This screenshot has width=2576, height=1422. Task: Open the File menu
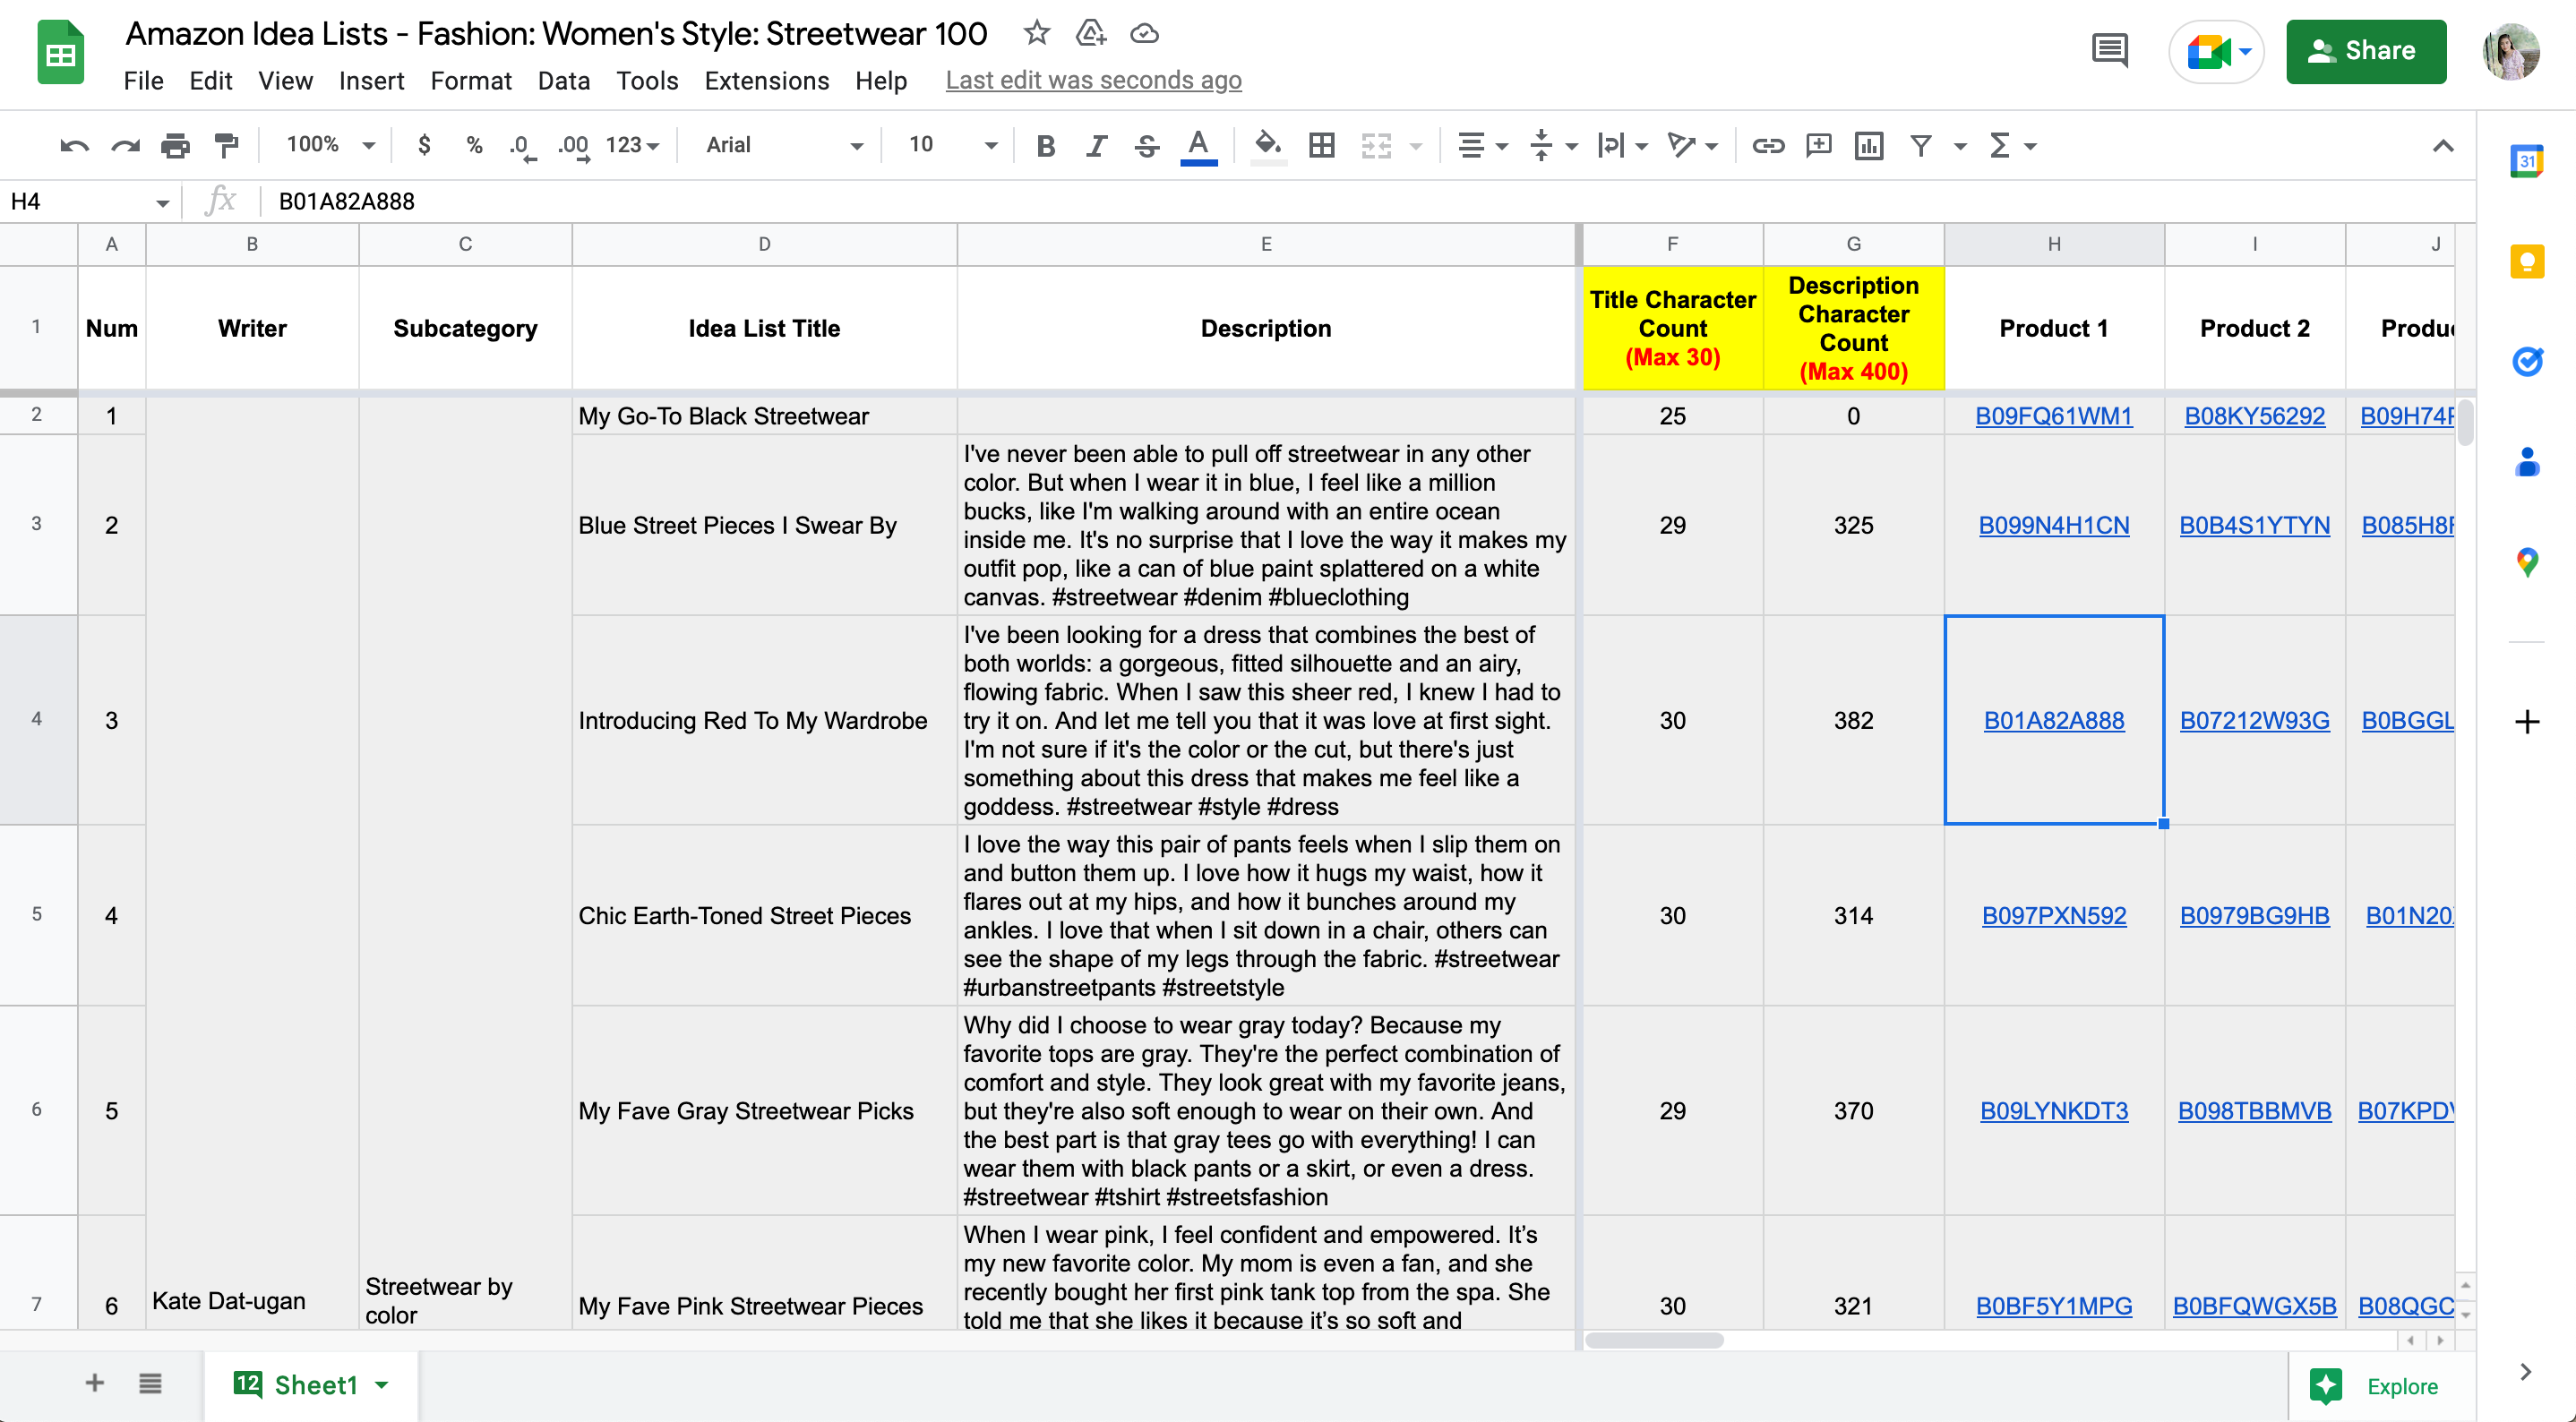click(143, 80)
